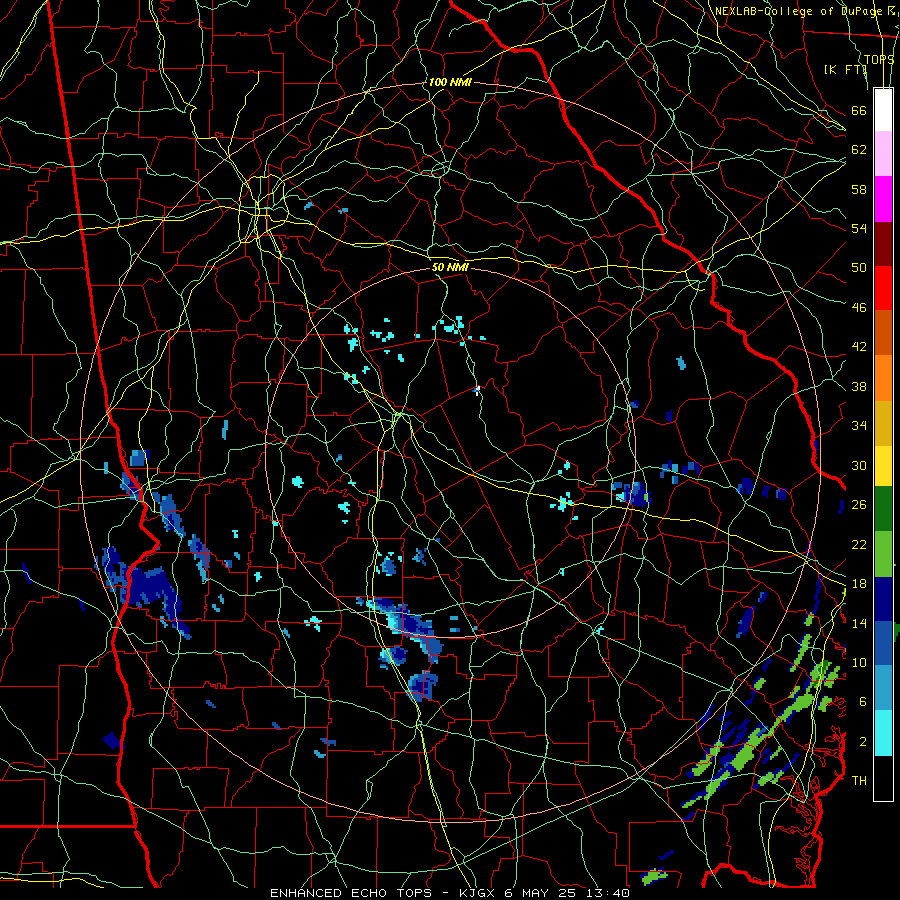Click the legend value 54
900x900 pixels.
859,228
